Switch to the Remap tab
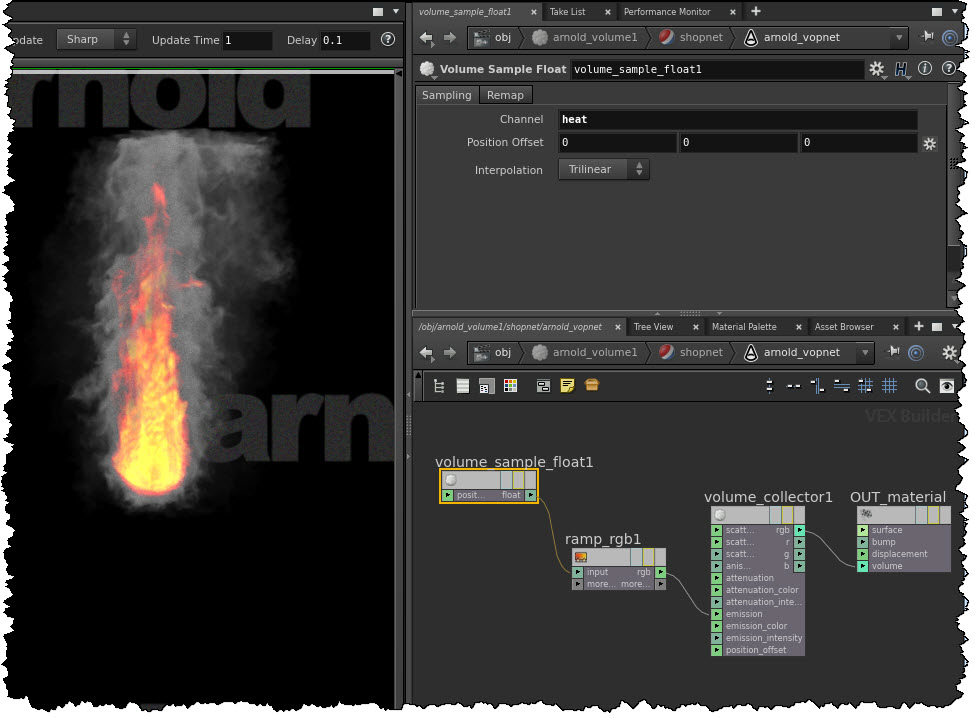This screenshot has height=718, width=975. pyautogui.click(x=505, y=95)
